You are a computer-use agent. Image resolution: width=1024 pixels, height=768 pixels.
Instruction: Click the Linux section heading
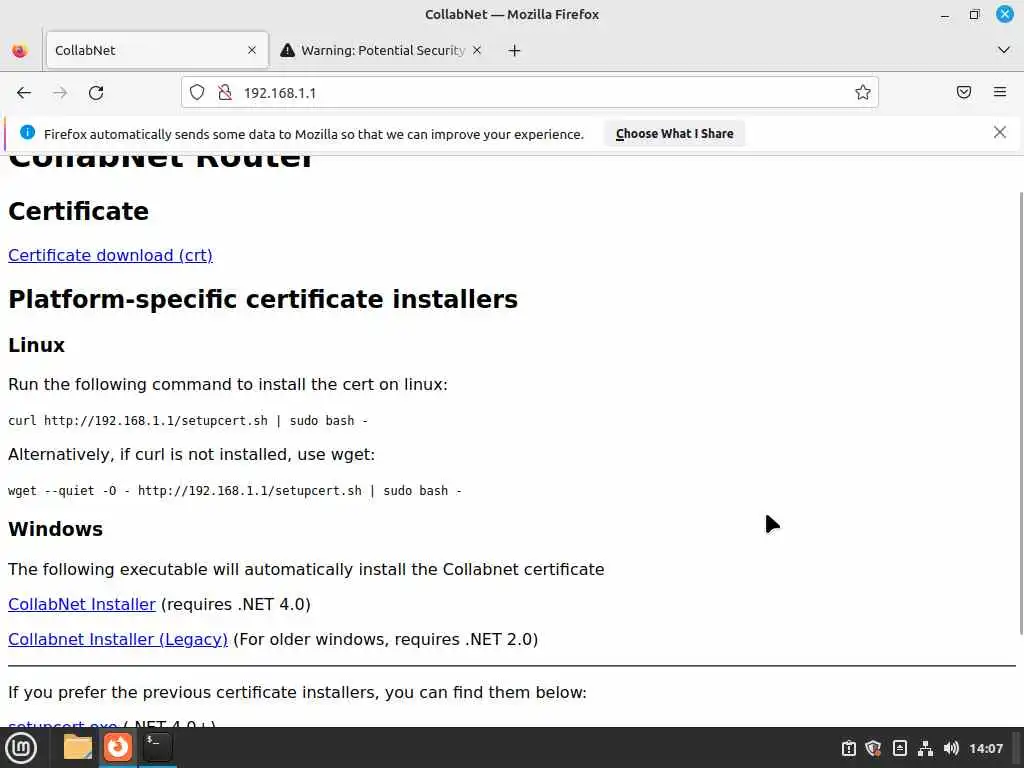pyautogui.click(x=37, y=345)
